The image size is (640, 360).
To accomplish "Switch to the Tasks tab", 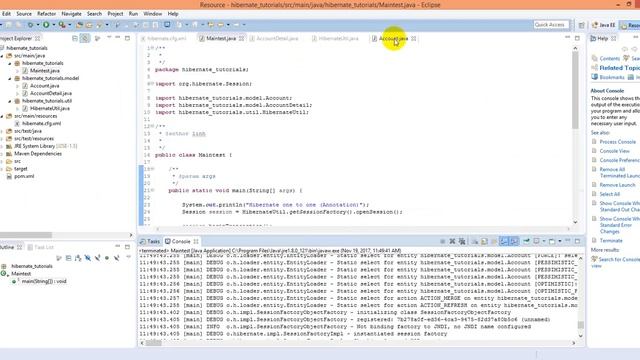I will (x=150, y=241).
